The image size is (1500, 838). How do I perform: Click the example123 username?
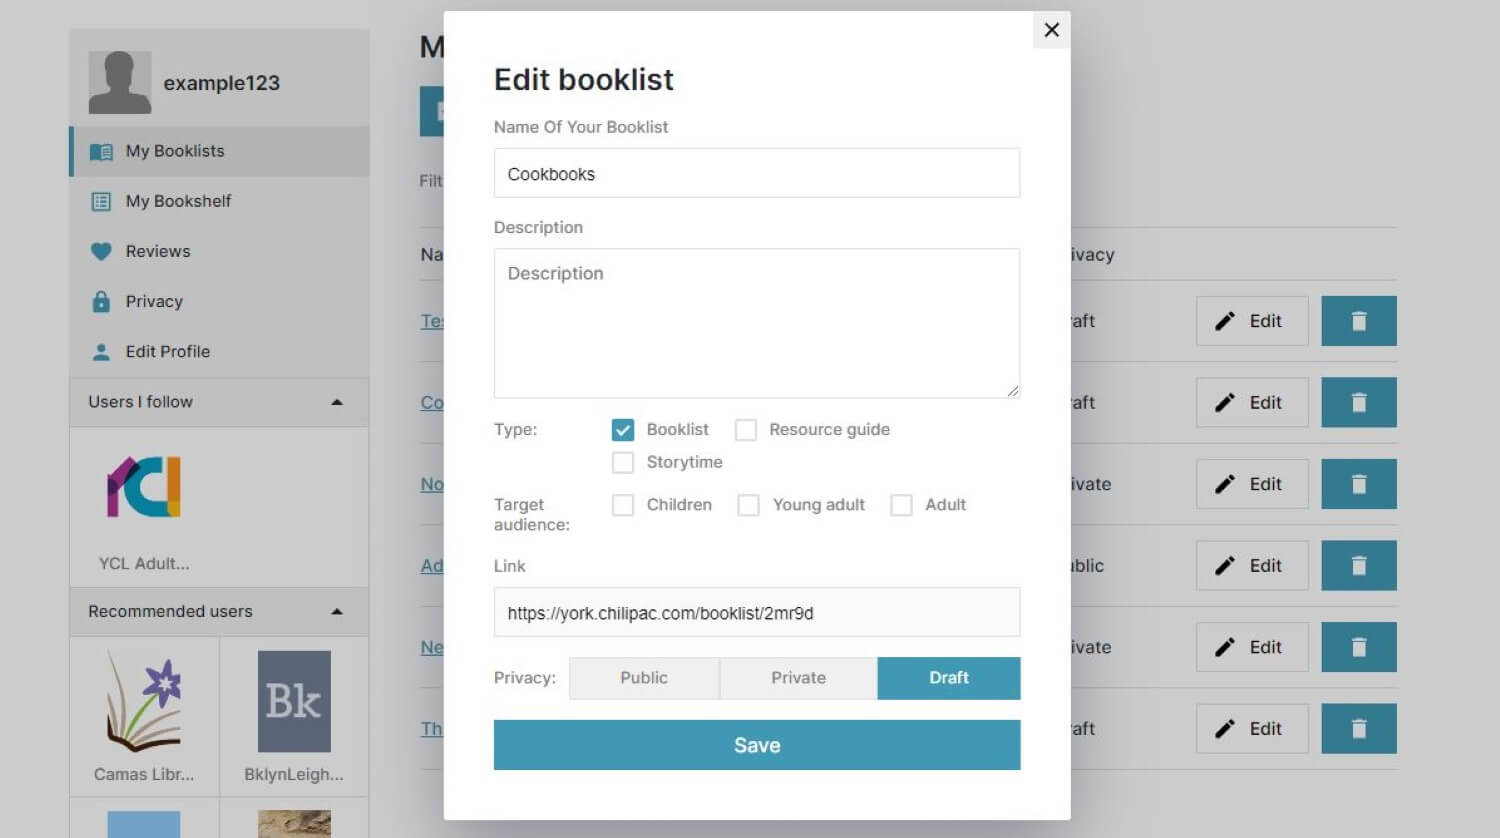click(x=222, y=83)
